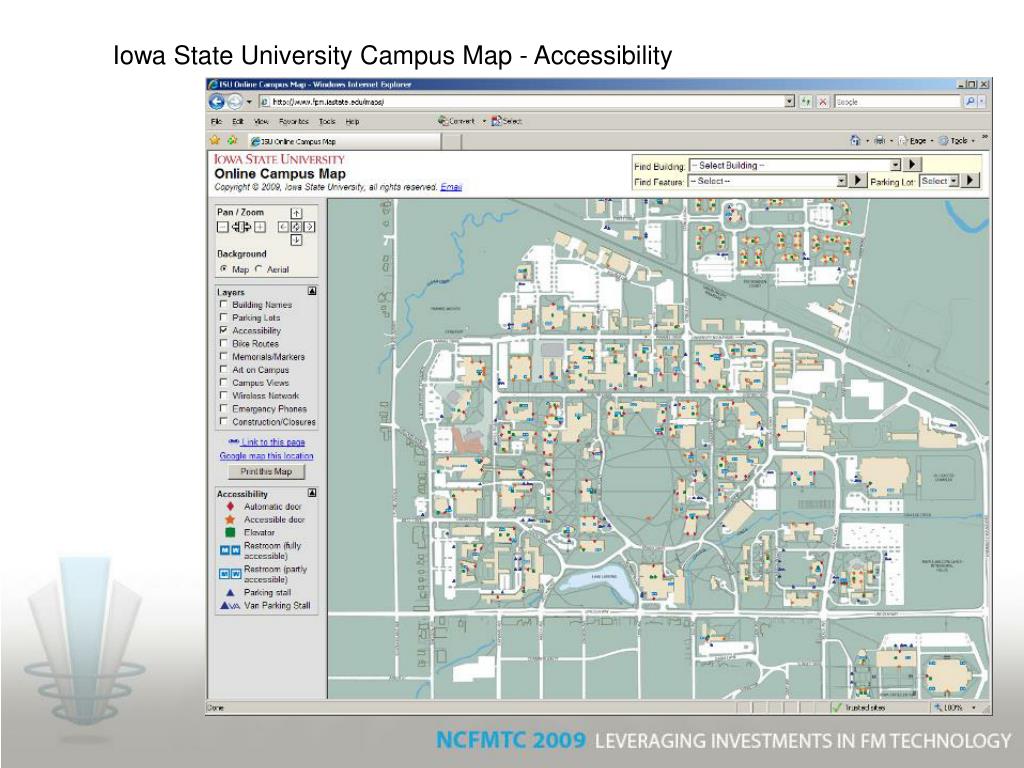Click the Home icon in command bar
The image size is (1024, 768).
pyautogui.click(x=856, y=140)
